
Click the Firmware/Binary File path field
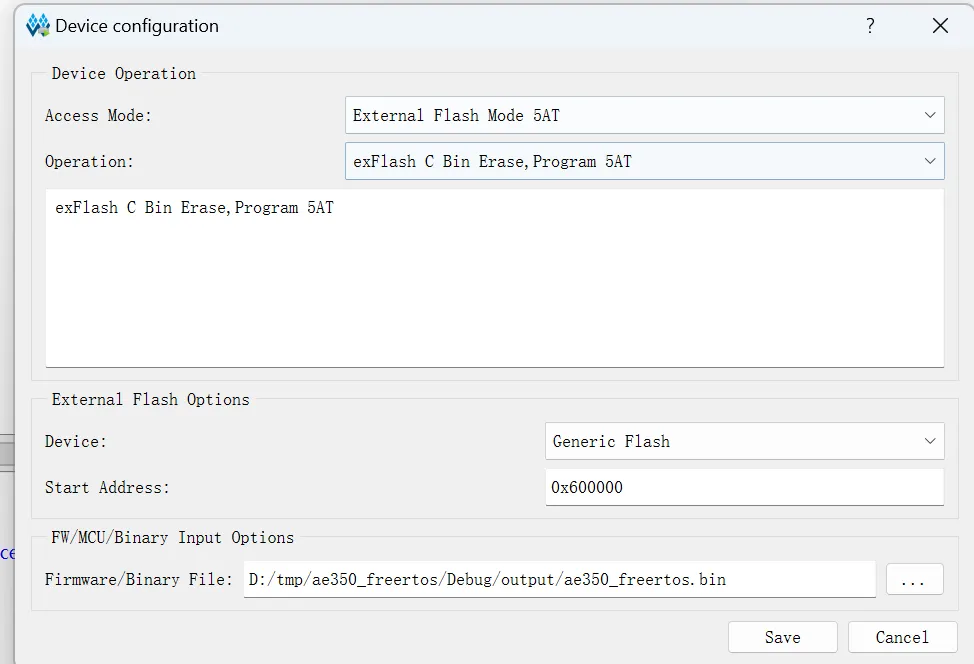(558, 579)
